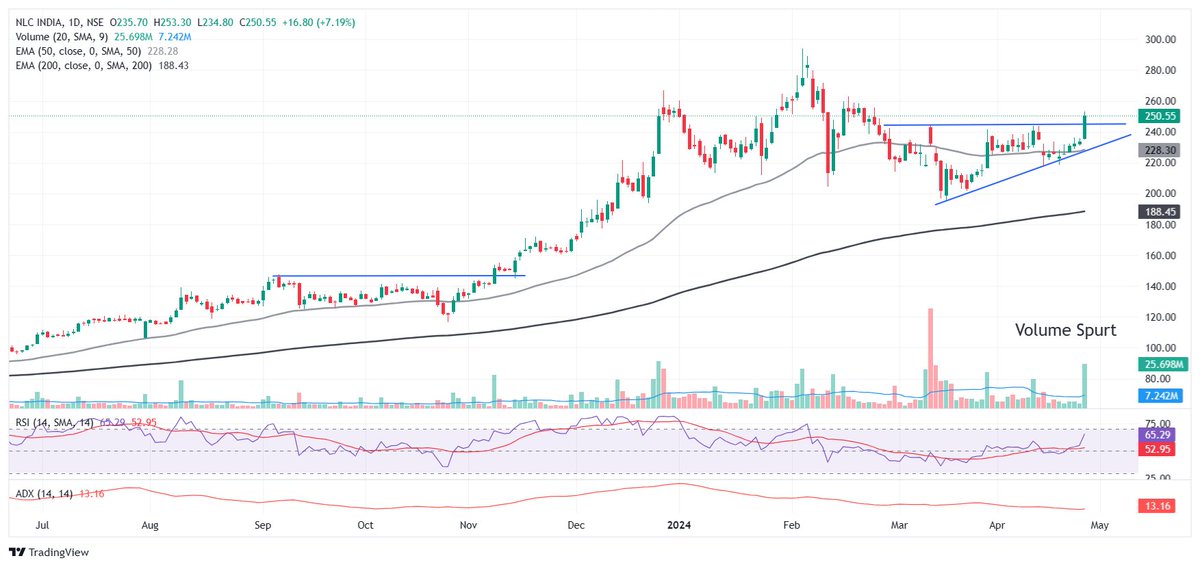Click the 75.00 RSI axis label

pos(1159,424)
